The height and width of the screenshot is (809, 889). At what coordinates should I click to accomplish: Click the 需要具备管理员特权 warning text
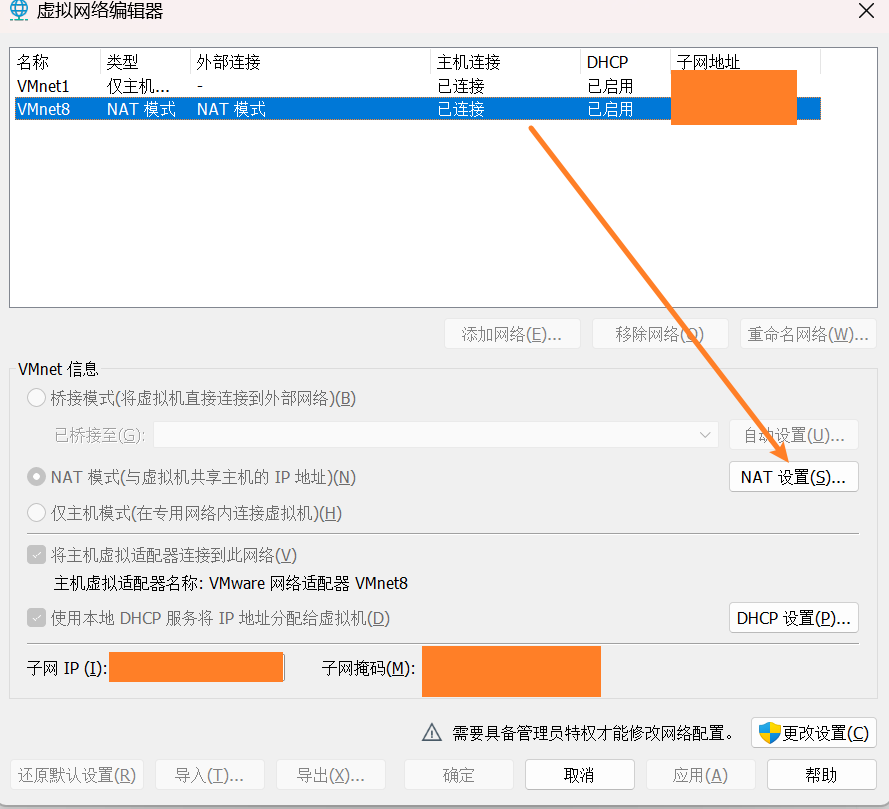click(592, 733)
